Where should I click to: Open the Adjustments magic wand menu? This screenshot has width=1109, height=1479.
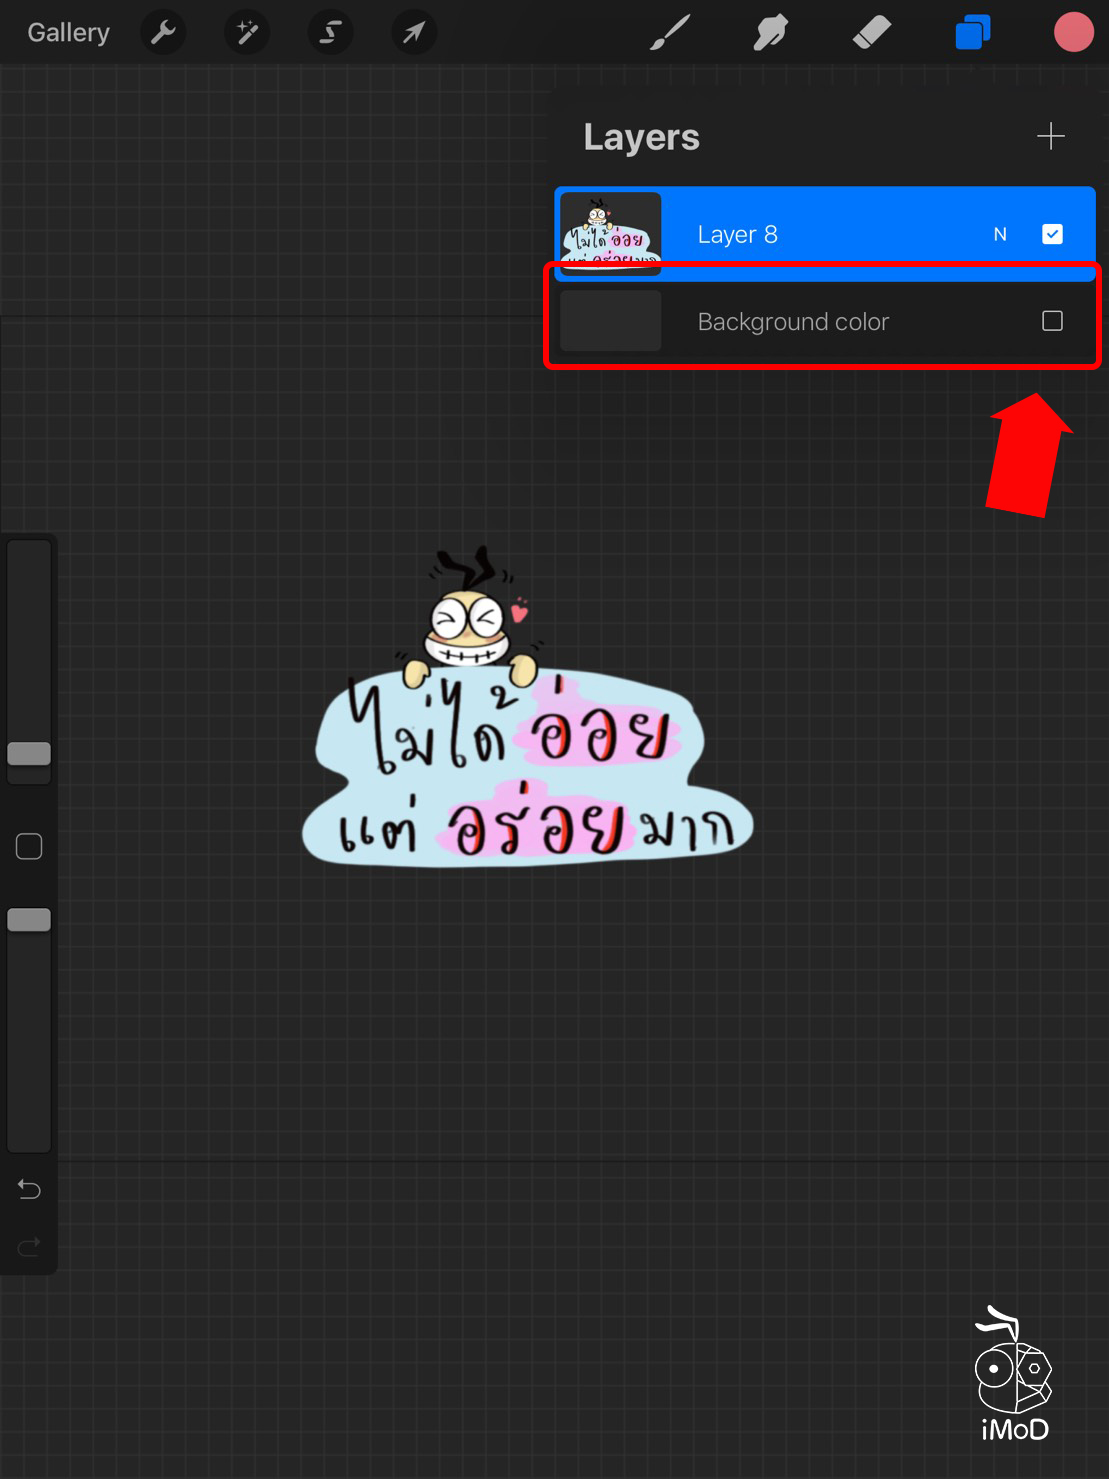coord(246,33)
